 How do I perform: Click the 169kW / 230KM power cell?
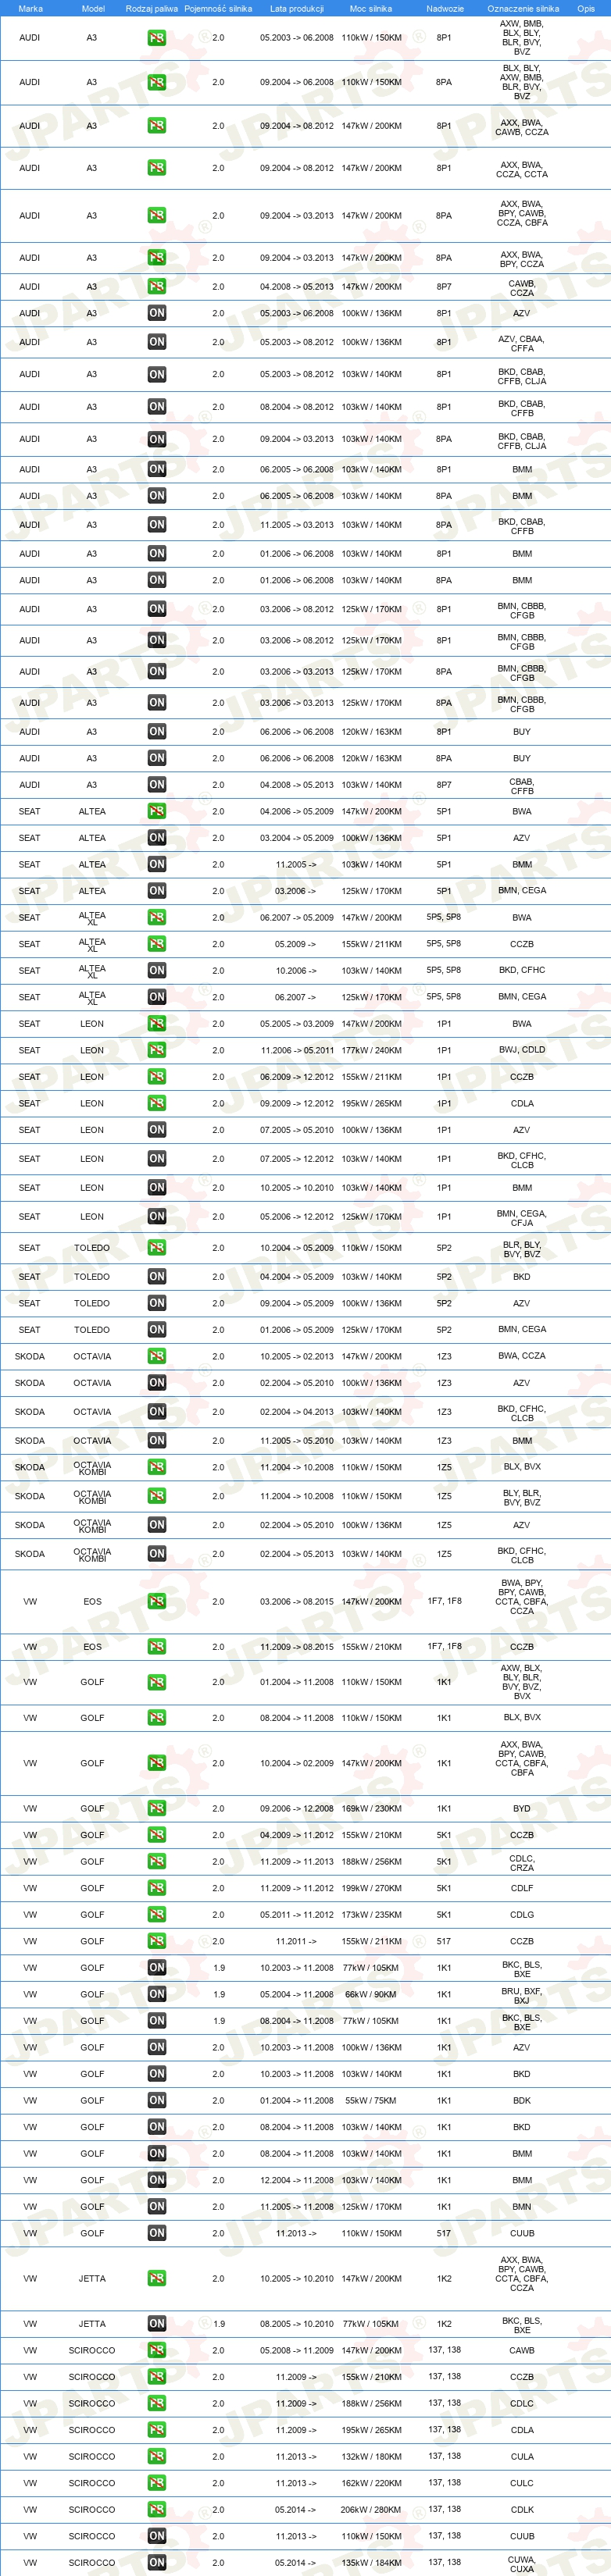click(371, 1808)
